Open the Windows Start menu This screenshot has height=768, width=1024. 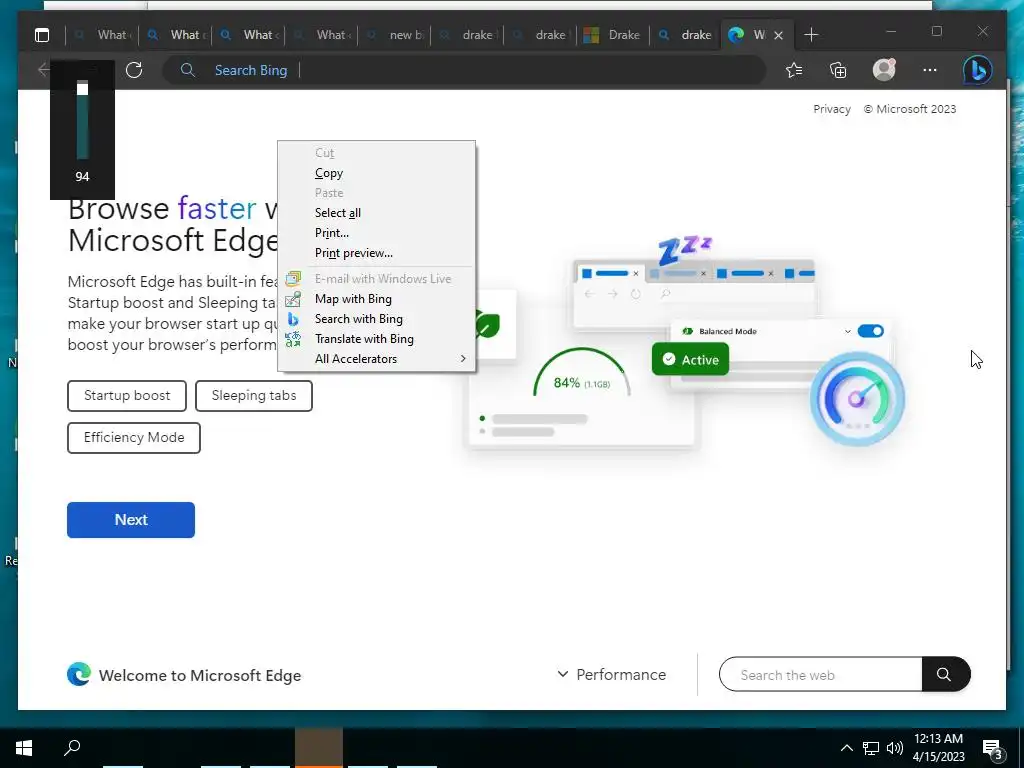pyautogui.click(x=24, y=748)
